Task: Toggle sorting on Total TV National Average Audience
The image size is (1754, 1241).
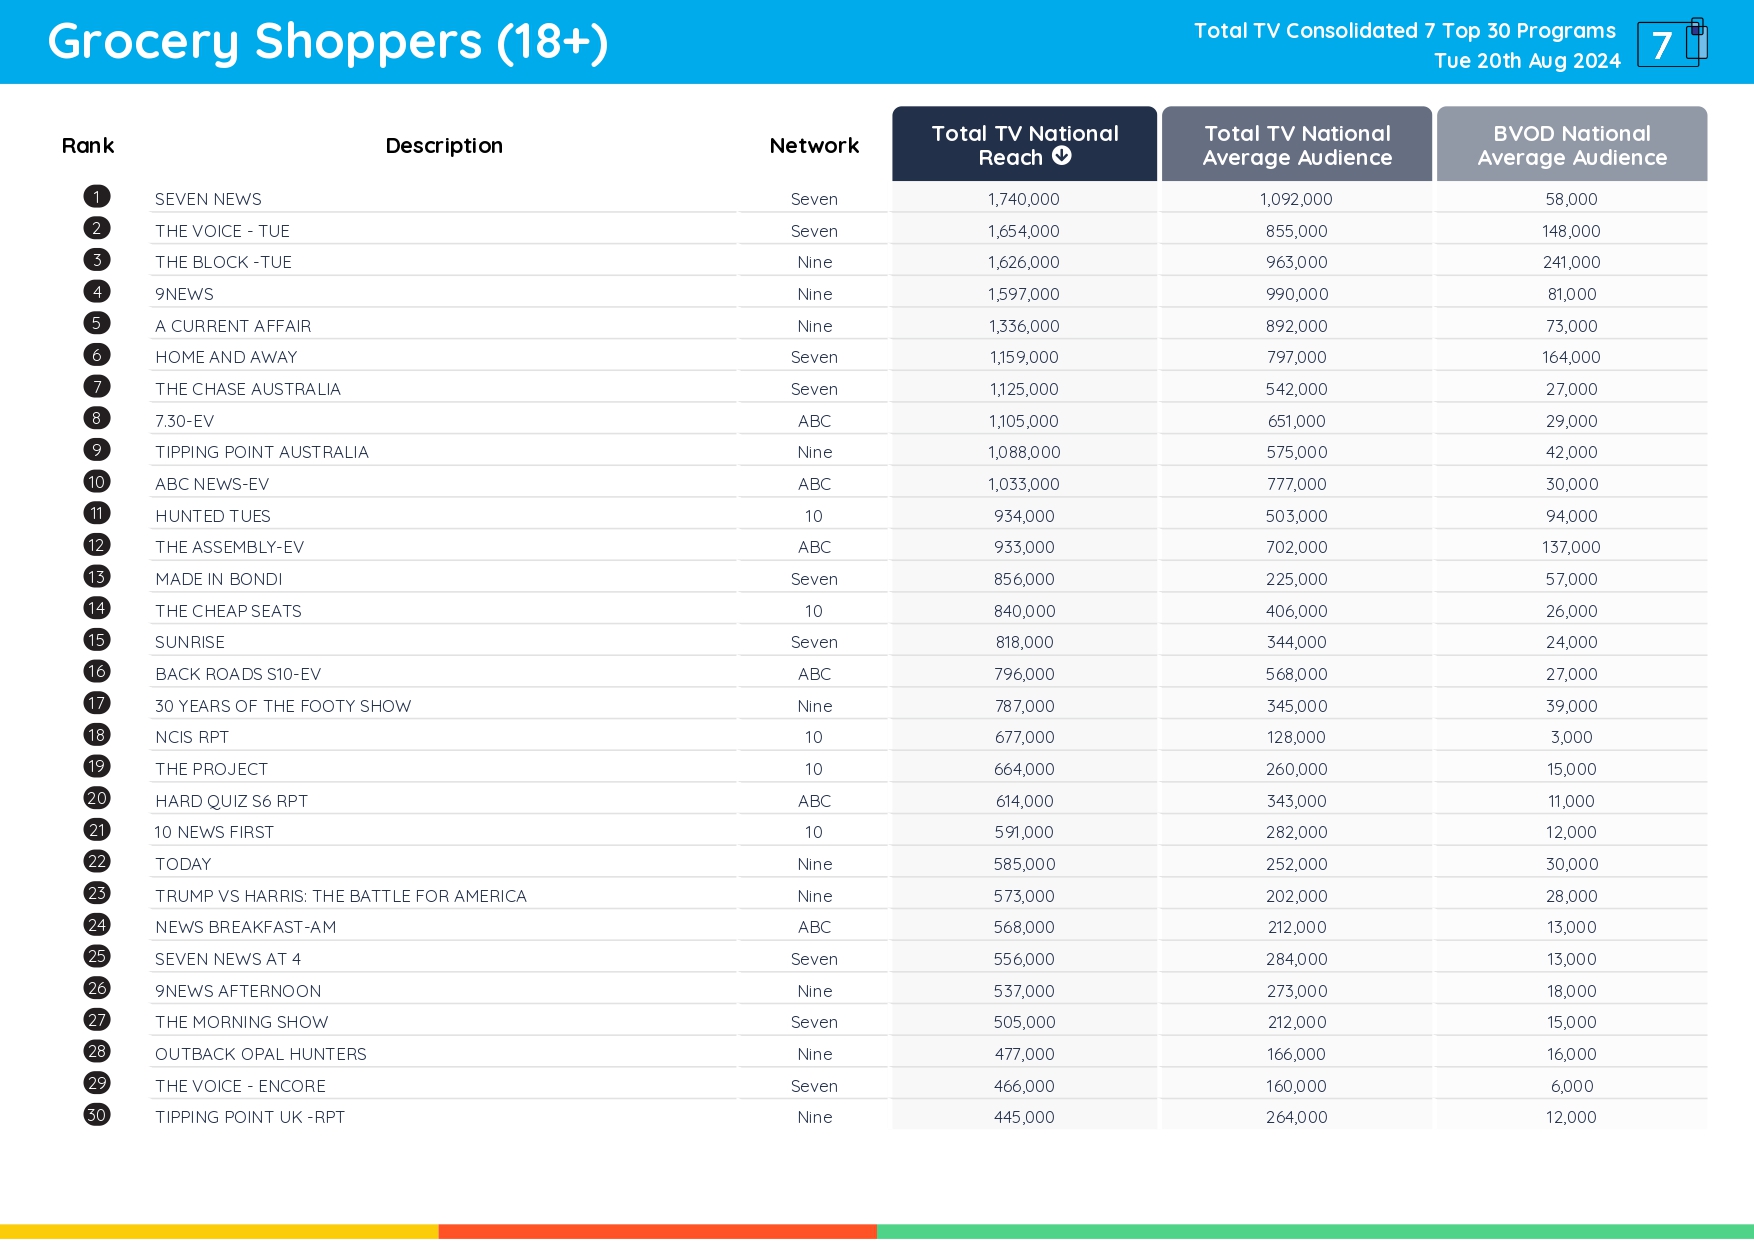Action: [x=1296, y=144]
